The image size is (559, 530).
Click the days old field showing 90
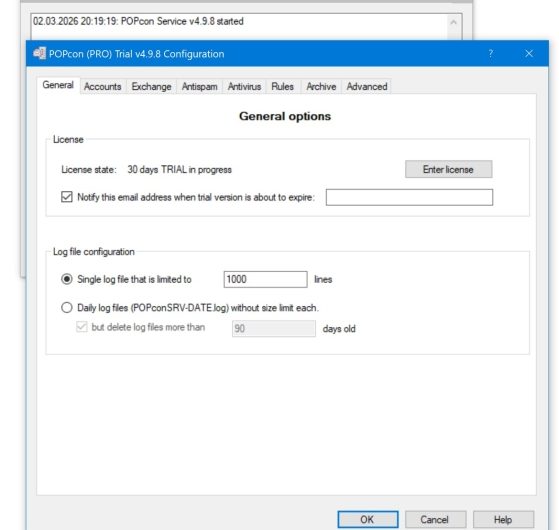coord(274,328)
